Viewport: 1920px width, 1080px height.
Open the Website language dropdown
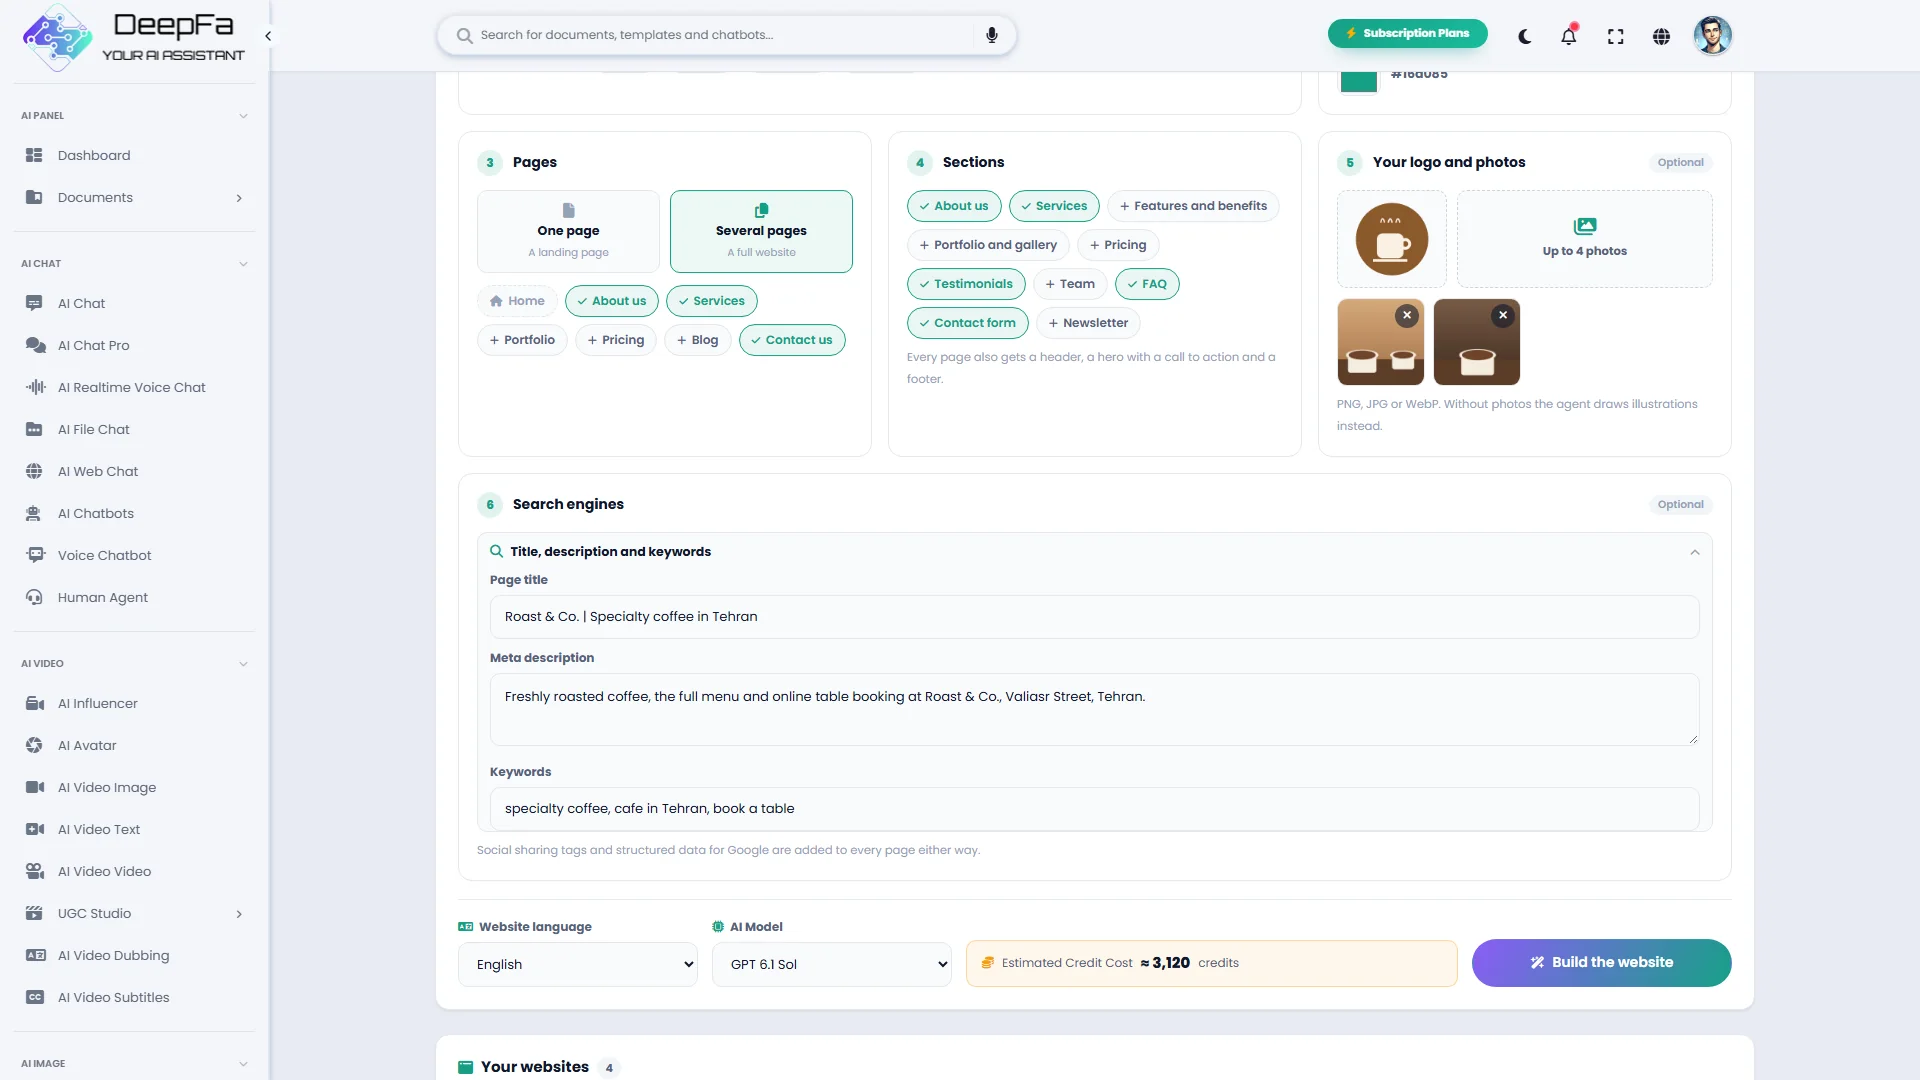tap(578, 964)
